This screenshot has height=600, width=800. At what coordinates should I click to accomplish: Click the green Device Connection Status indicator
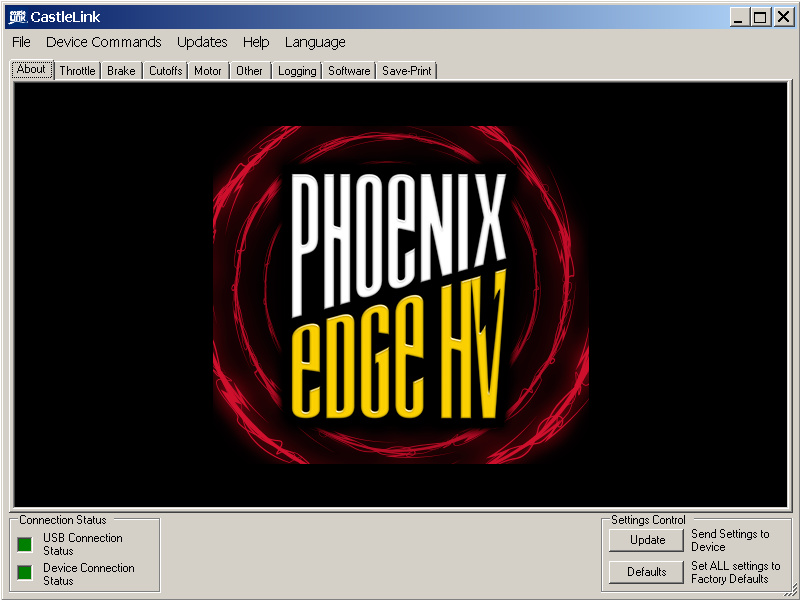[25, 573]
